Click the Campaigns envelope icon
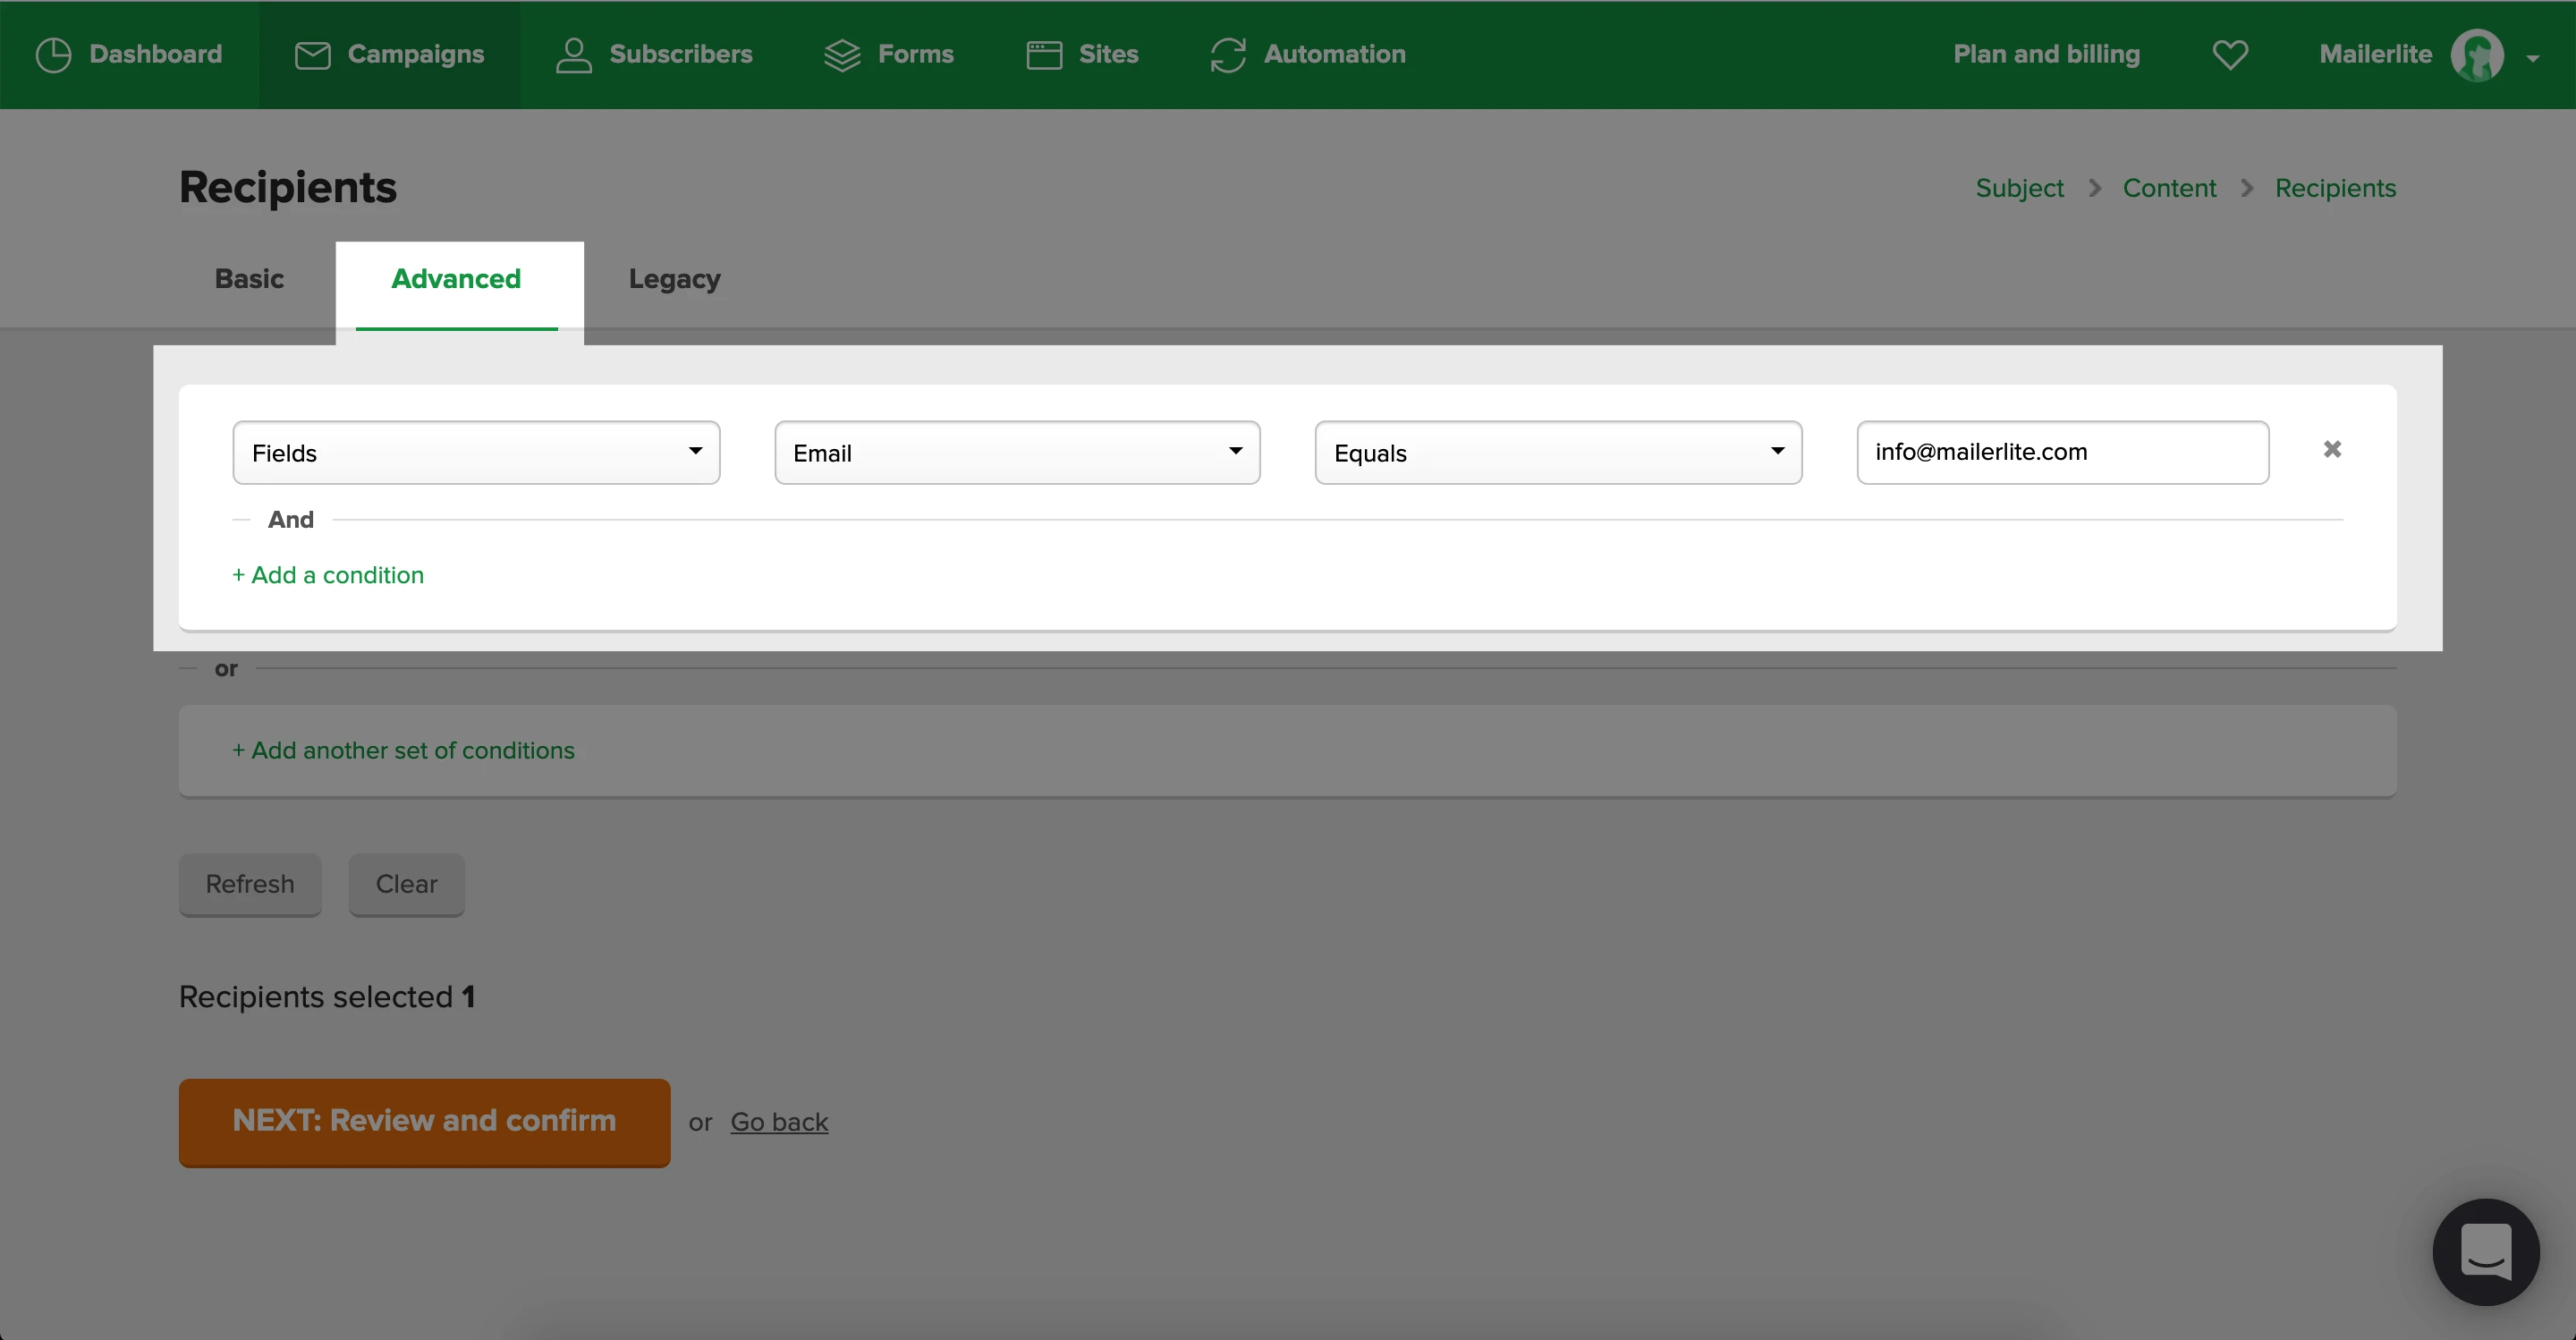The height and width of the screenshot is (1340, 2576). (x=312, y=55)
